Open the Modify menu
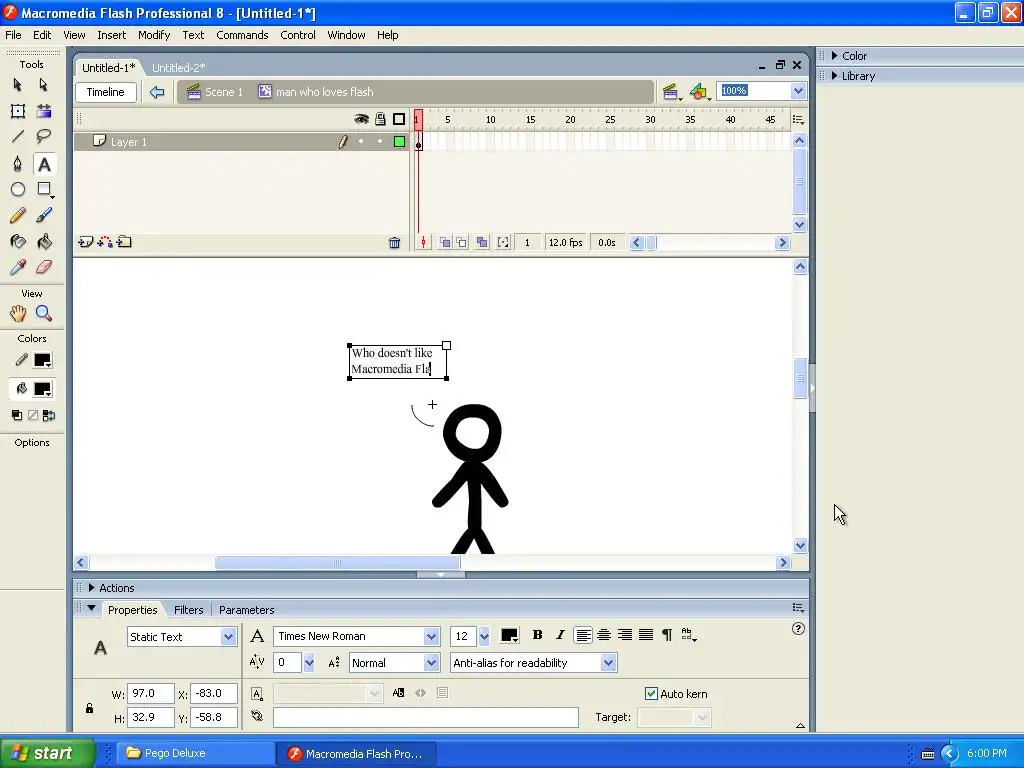The image size is (1024, 768). click(154, 35)
